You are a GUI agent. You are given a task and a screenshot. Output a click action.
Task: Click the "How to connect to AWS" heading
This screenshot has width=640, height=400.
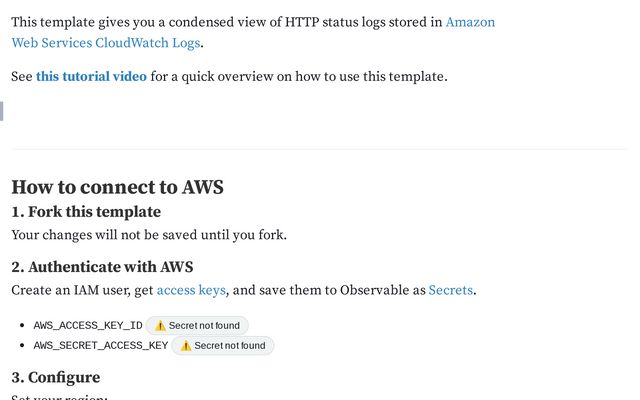[x=117, y=187]
